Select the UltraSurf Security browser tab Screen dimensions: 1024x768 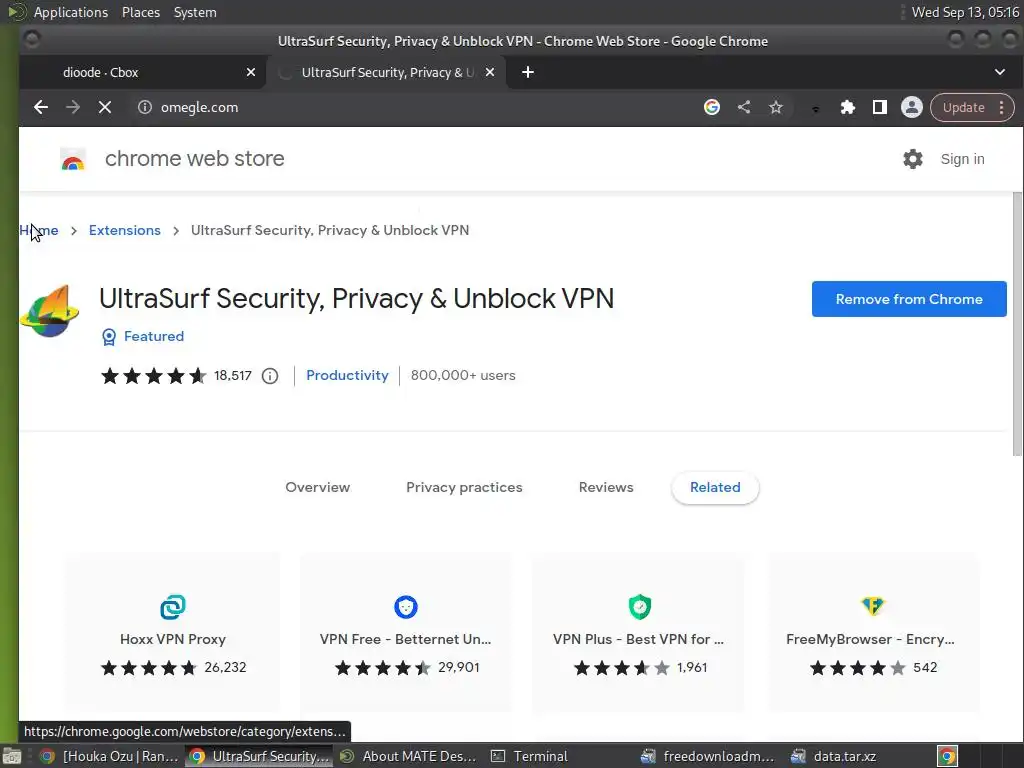pyautogui.click(x=388, y=72)
